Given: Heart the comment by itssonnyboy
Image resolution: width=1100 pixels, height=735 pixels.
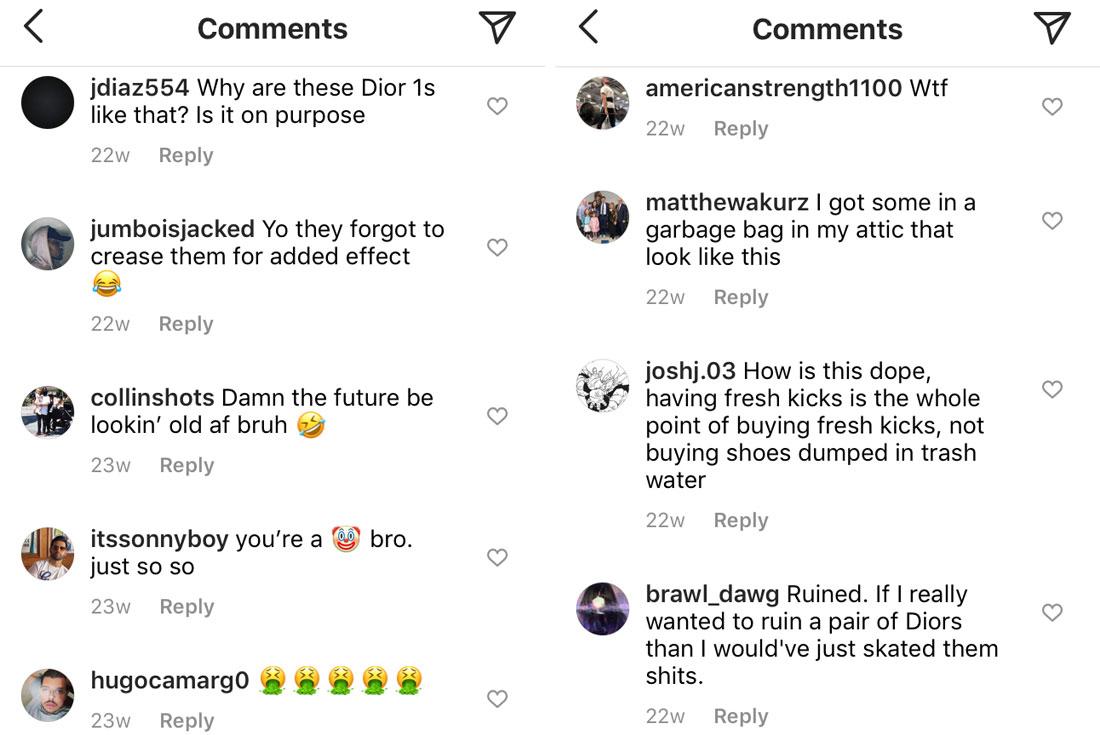Looking at the screenshot, I should coord(497,557).
